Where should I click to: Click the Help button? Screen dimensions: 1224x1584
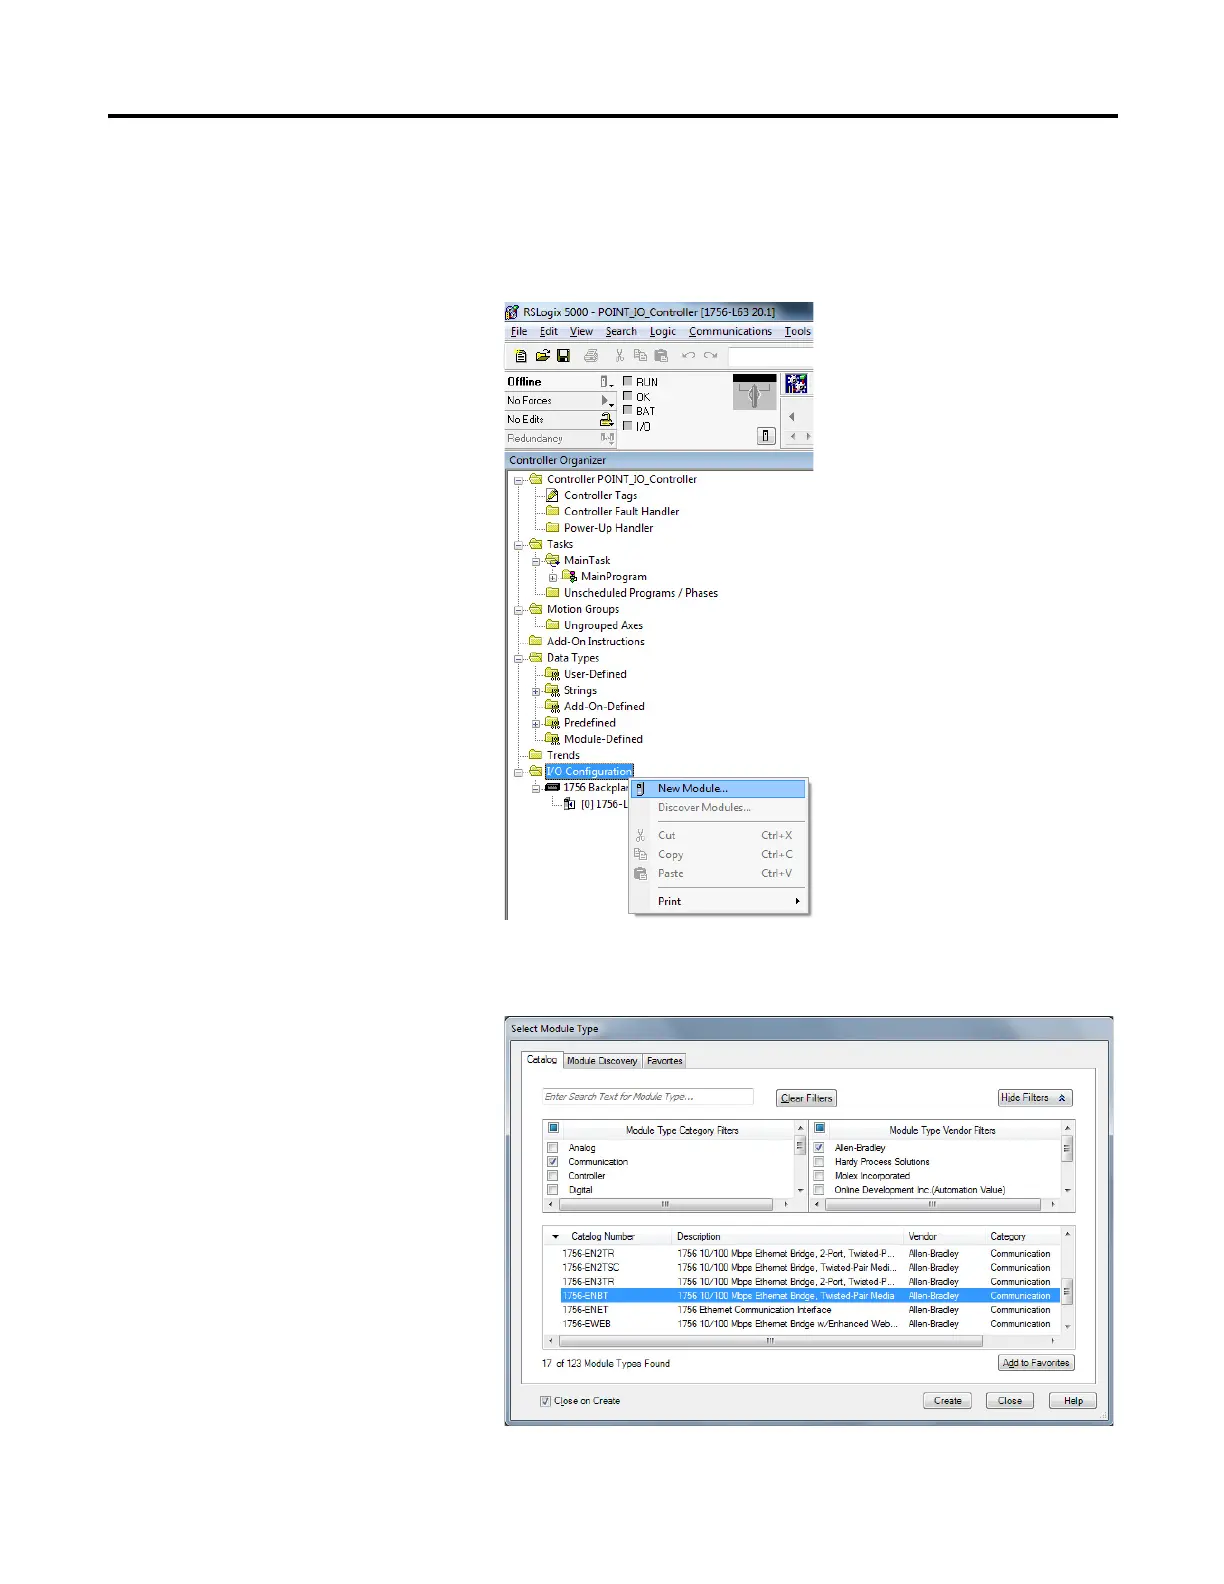[x=1073, y=1401]
